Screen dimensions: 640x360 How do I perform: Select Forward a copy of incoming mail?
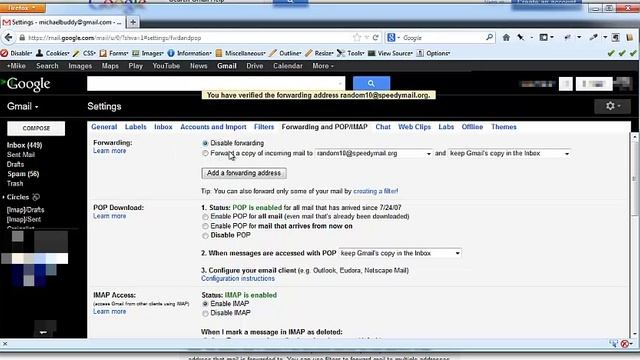click(205, 153)
